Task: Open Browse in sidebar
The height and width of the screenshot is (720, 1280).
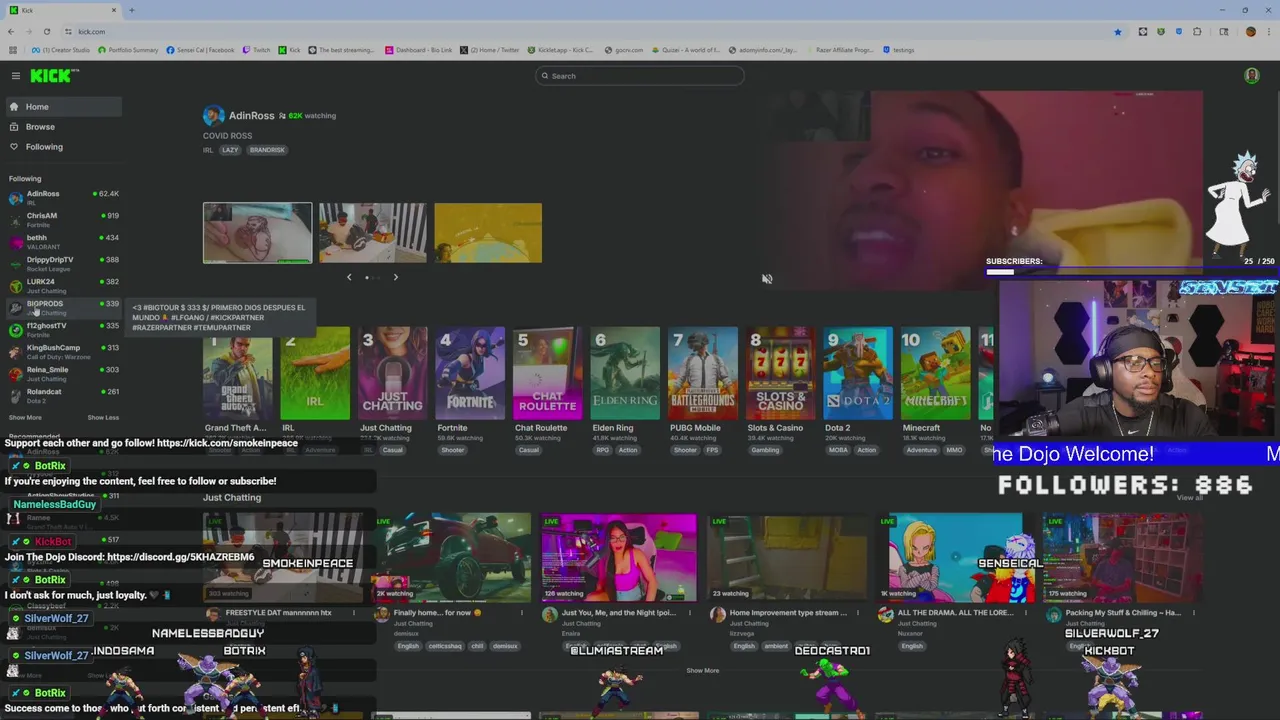Action: pyautogui.click(x=62, y=127)
